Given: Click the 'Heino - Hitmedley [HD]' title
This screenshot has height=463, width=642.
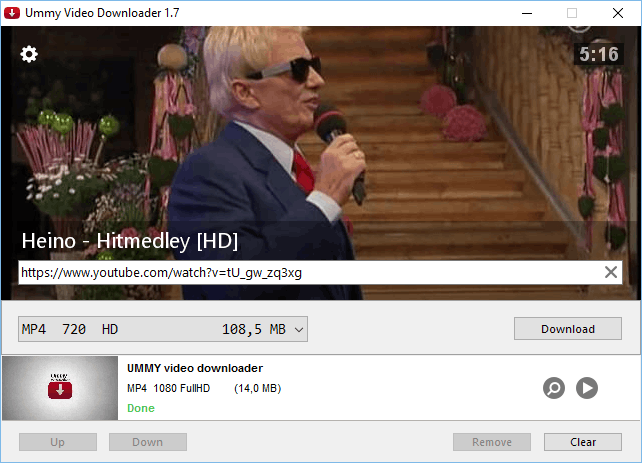Looking at the screenshot, I should click(130, 241).
